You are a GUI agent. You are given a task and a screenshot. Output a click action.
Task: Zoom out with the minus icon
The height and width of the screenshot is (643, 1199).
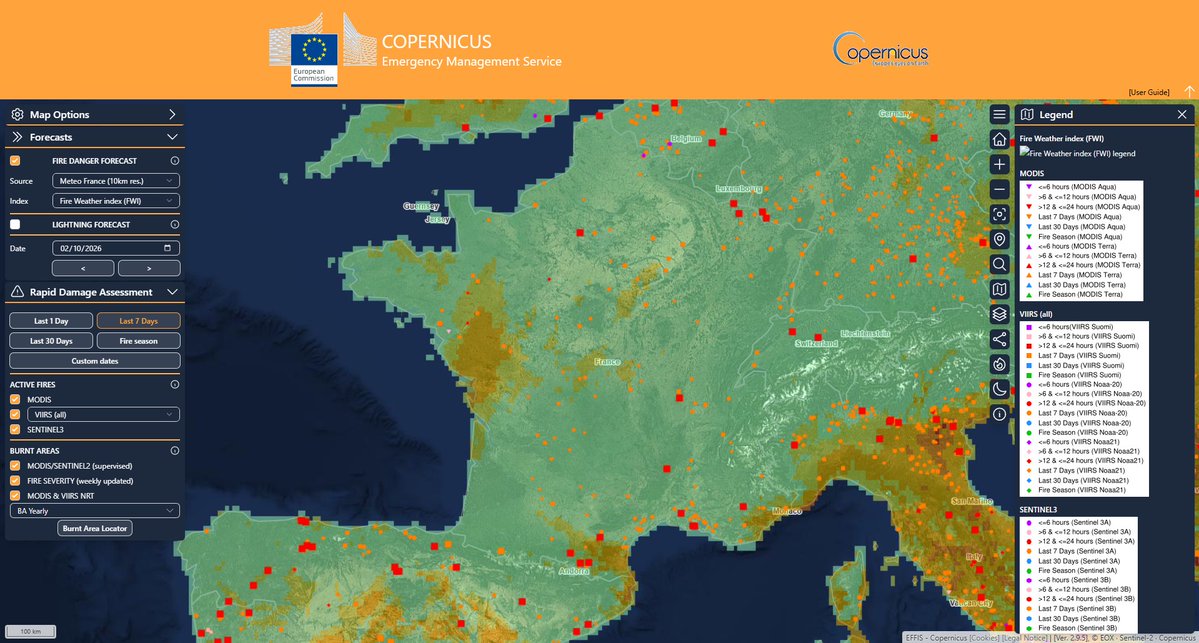999,190
